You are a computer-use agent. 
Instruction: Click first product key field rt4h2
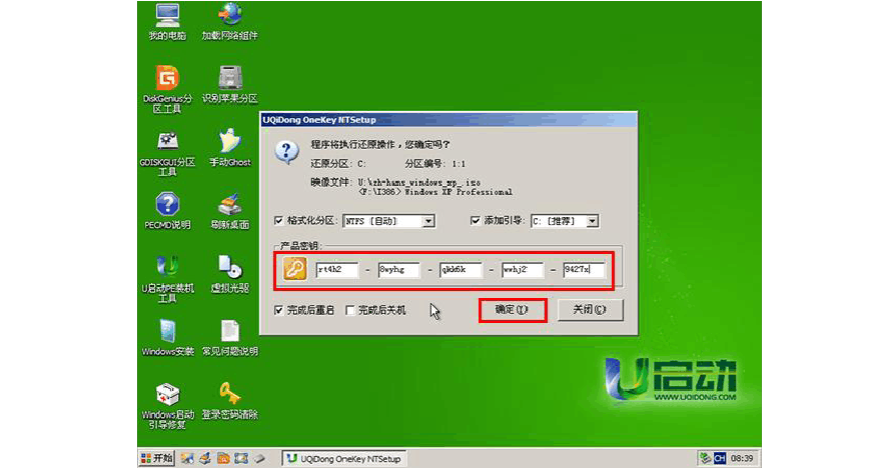point(337,269)
